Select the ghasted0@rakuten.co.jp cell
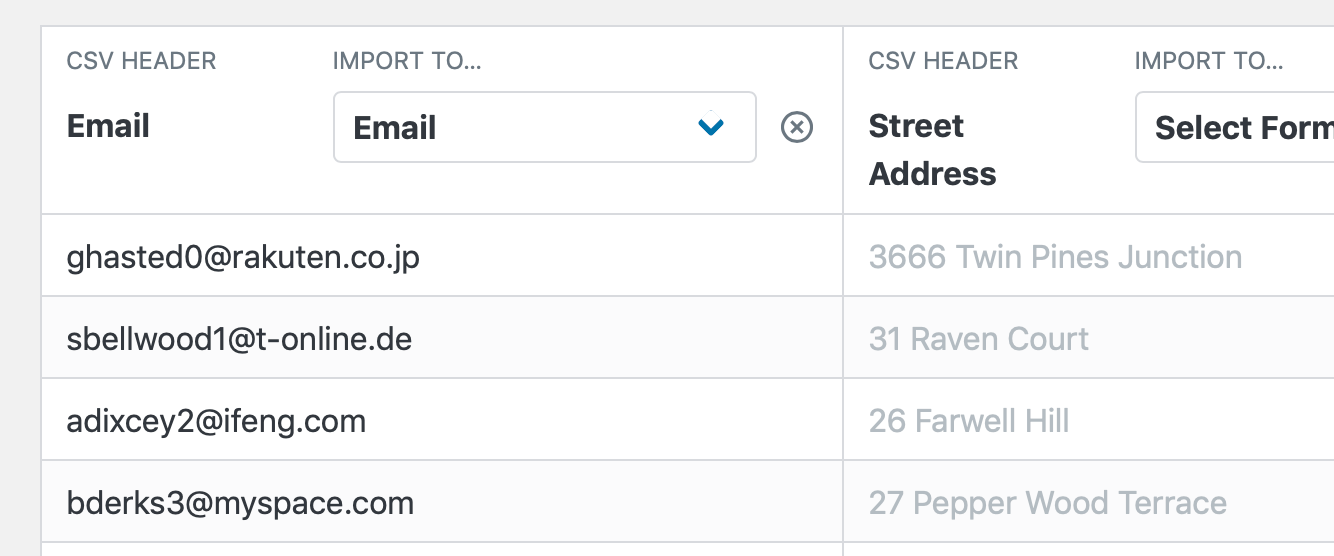Image resolution: width=1334 pixels, height=556 pixels. [x=442, y=256]
